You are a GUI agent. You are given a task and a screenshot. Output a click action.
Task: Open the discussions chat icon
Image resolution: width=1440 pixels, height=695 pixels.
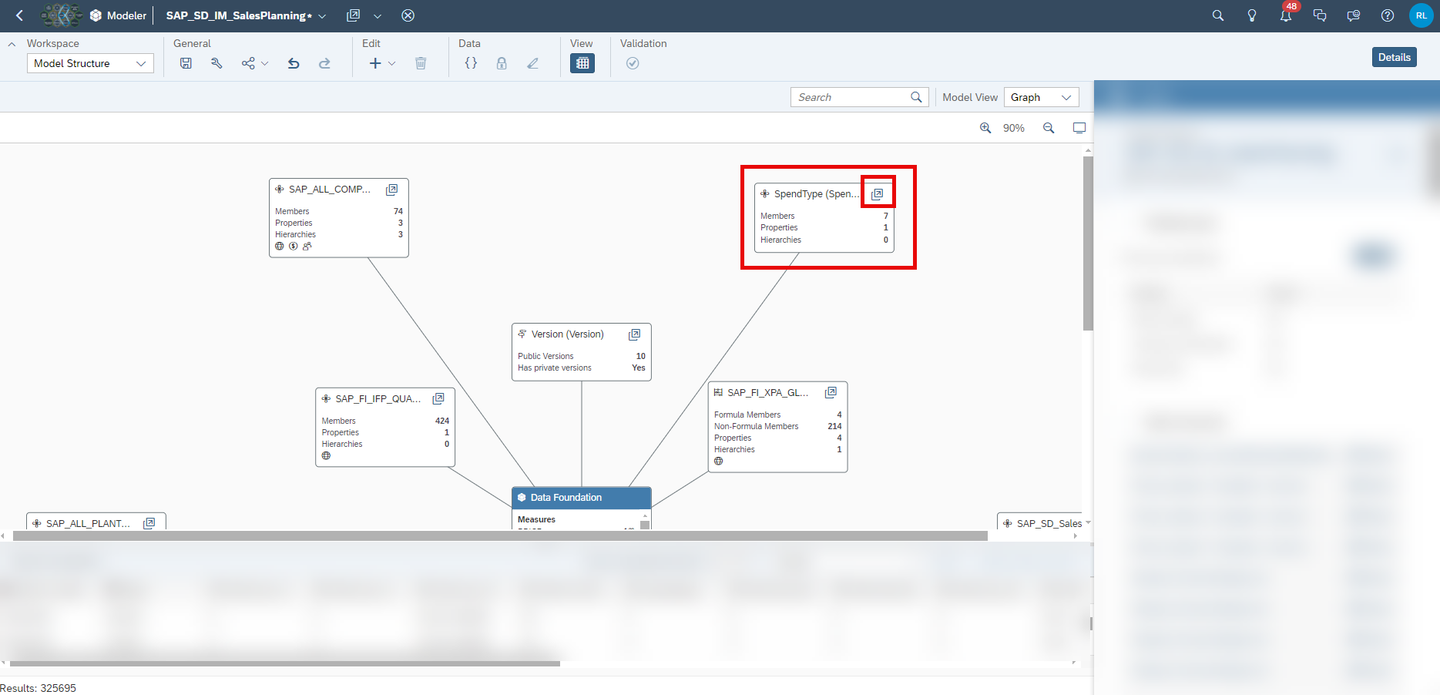tap(1320, 16)
